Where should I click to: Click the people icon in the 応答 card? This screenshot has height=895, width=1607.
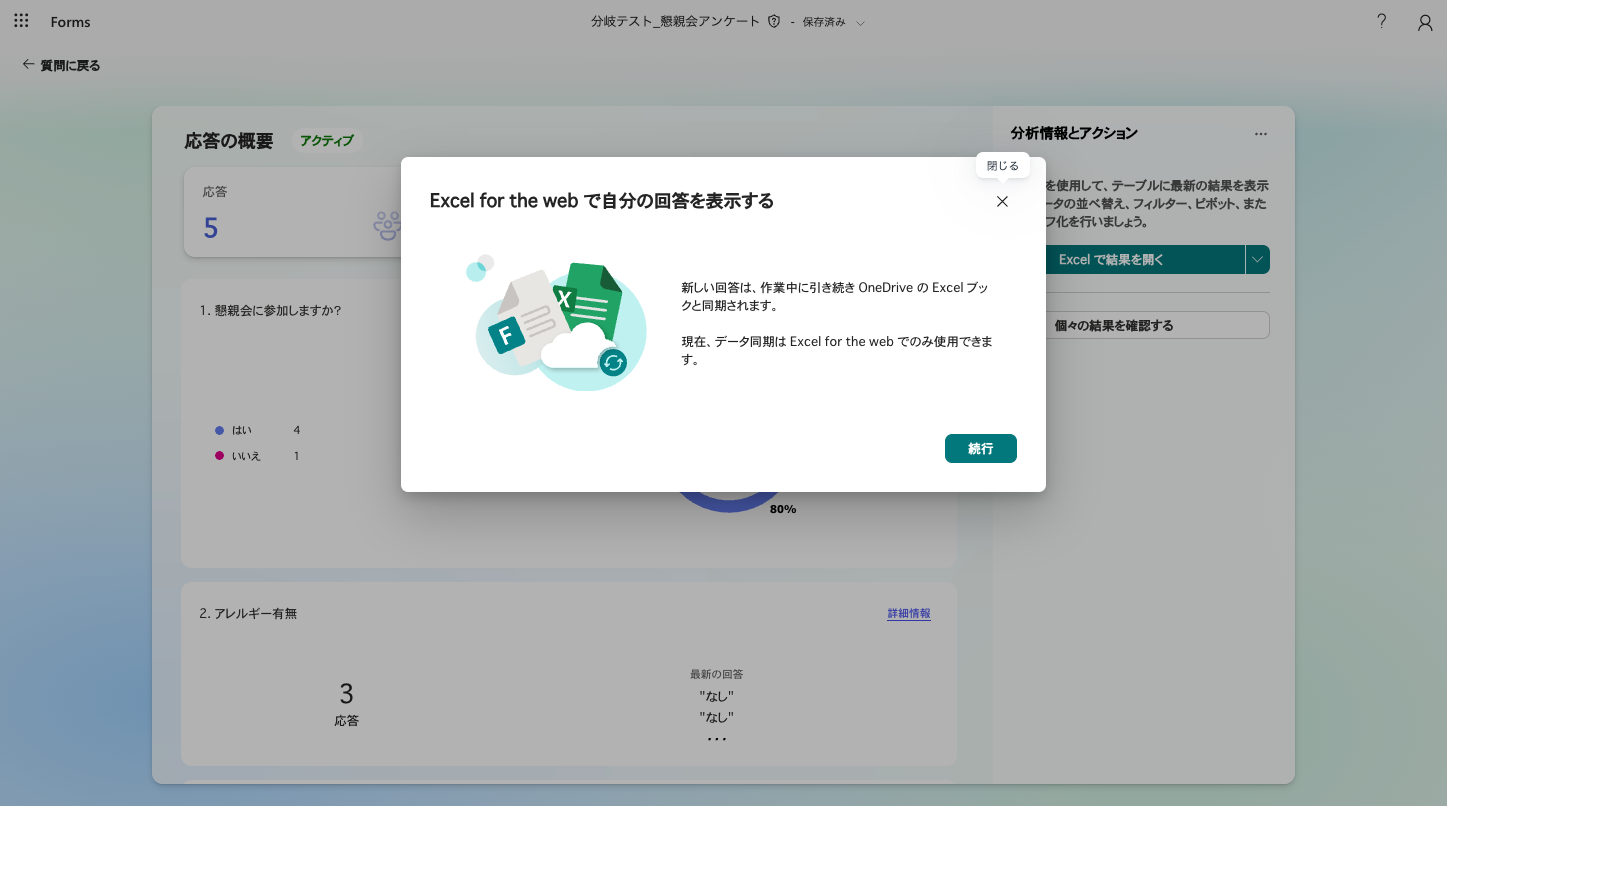click(x=386, y=226)
